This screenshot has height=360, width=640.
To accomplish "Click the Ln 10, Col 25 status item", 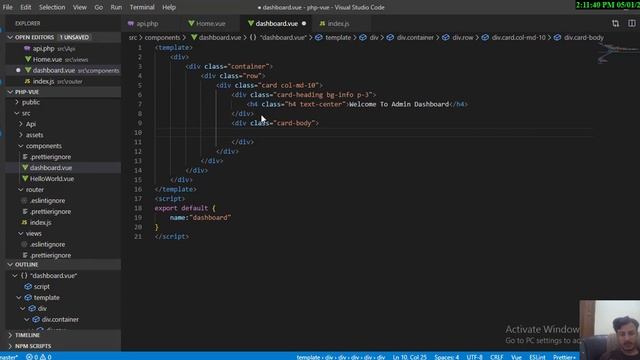I will (409, 357).
